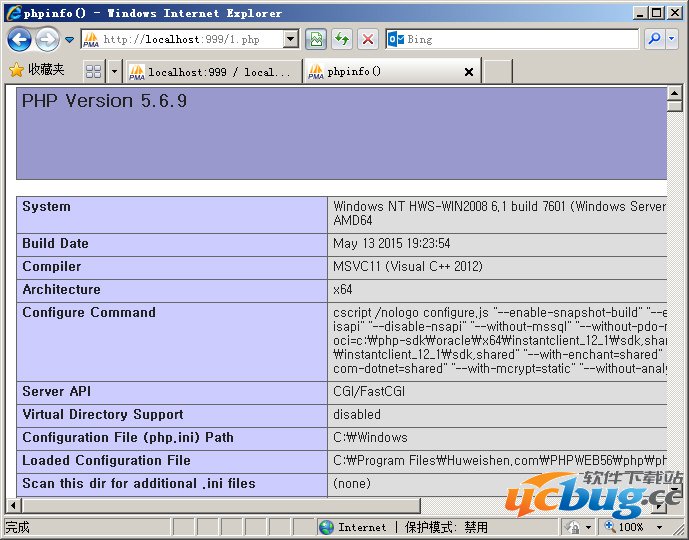Expand the tab list dropdown arrow
Viewport: 689px width, 540px height.
(114, 71)
